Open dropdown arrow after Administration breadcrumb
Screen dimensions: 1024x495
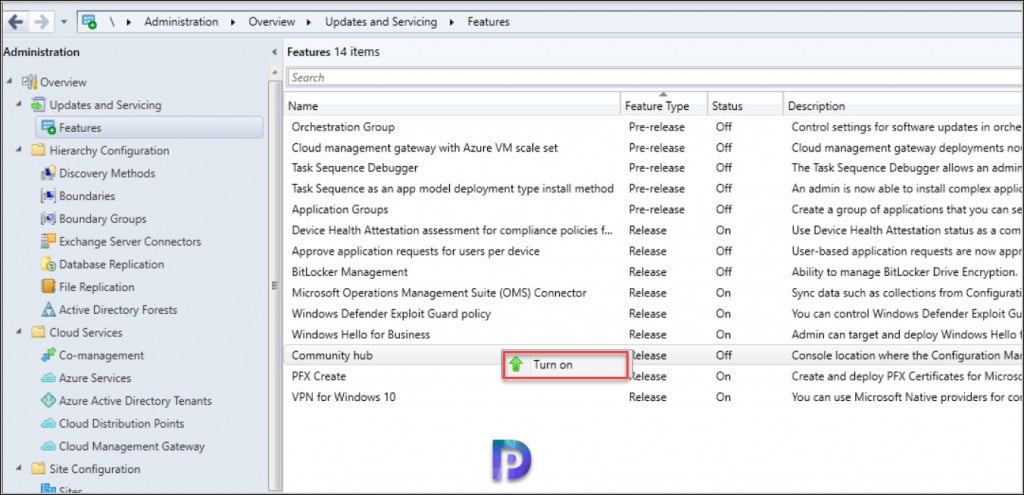point(233,22)
